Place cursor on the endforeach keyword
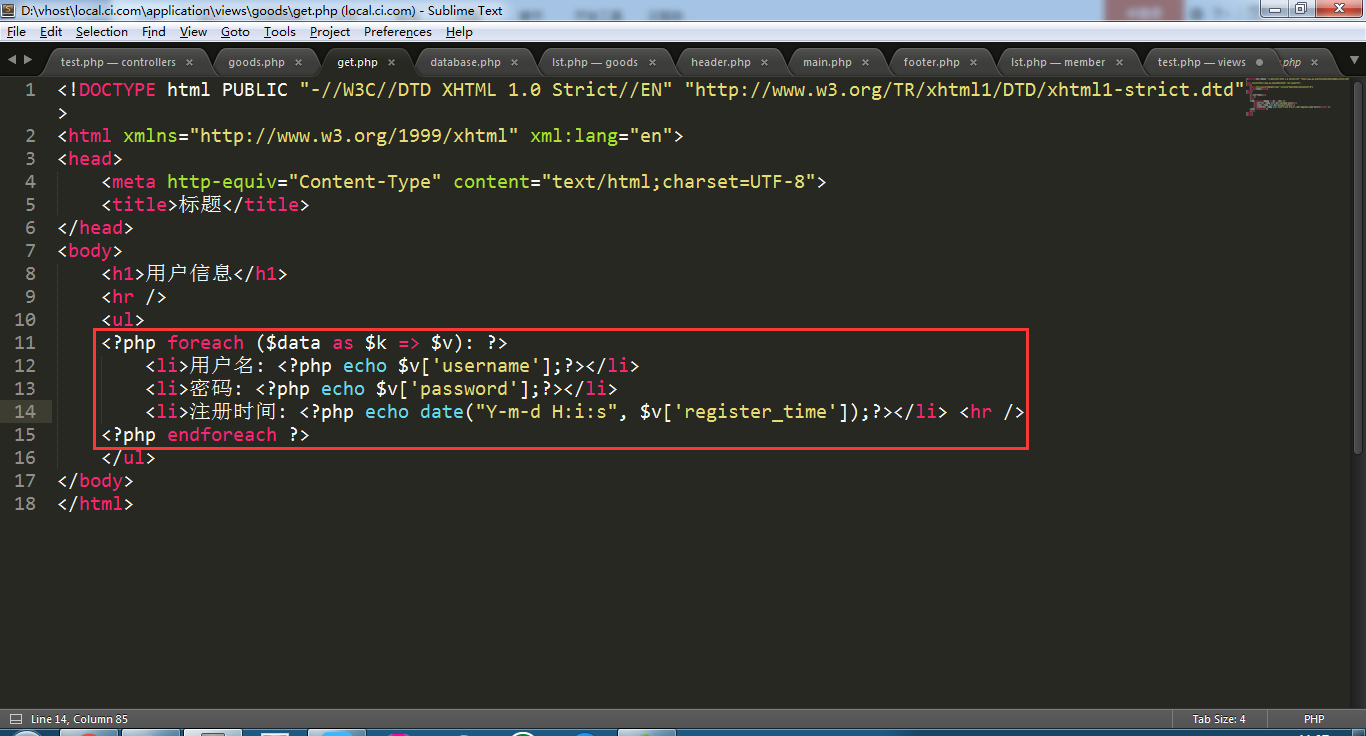Screen dimensions: 1366x736 click(221, 435)
